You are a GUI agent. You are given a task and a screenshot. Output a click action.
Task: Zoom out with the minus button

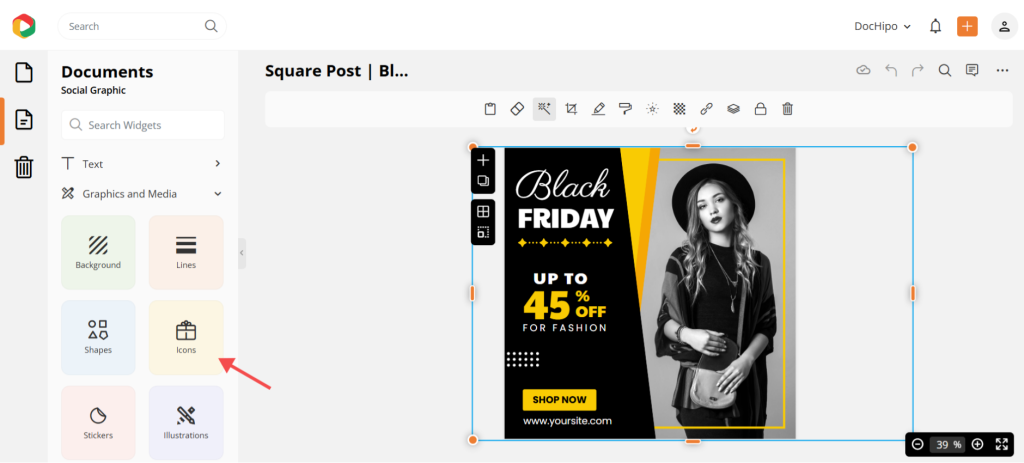pos(918,445)
